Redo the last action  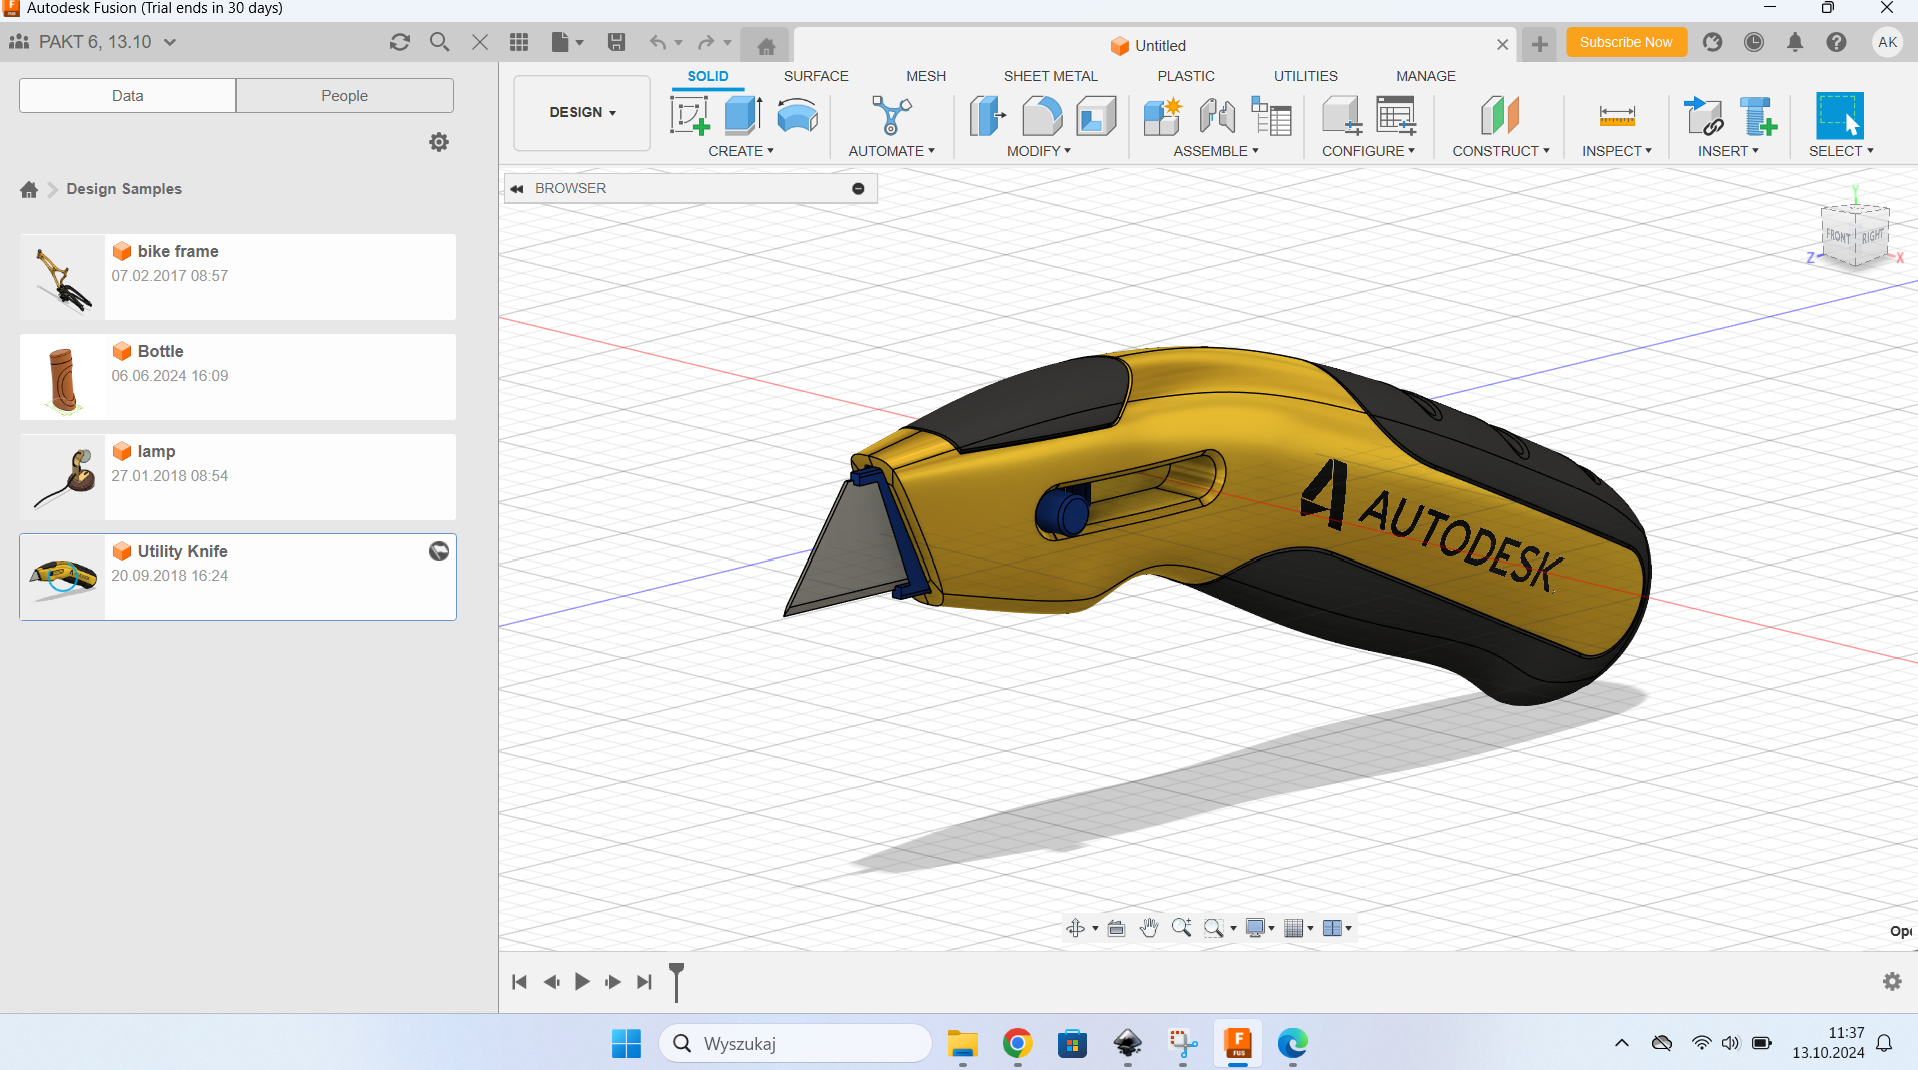[x=706, y=42]
